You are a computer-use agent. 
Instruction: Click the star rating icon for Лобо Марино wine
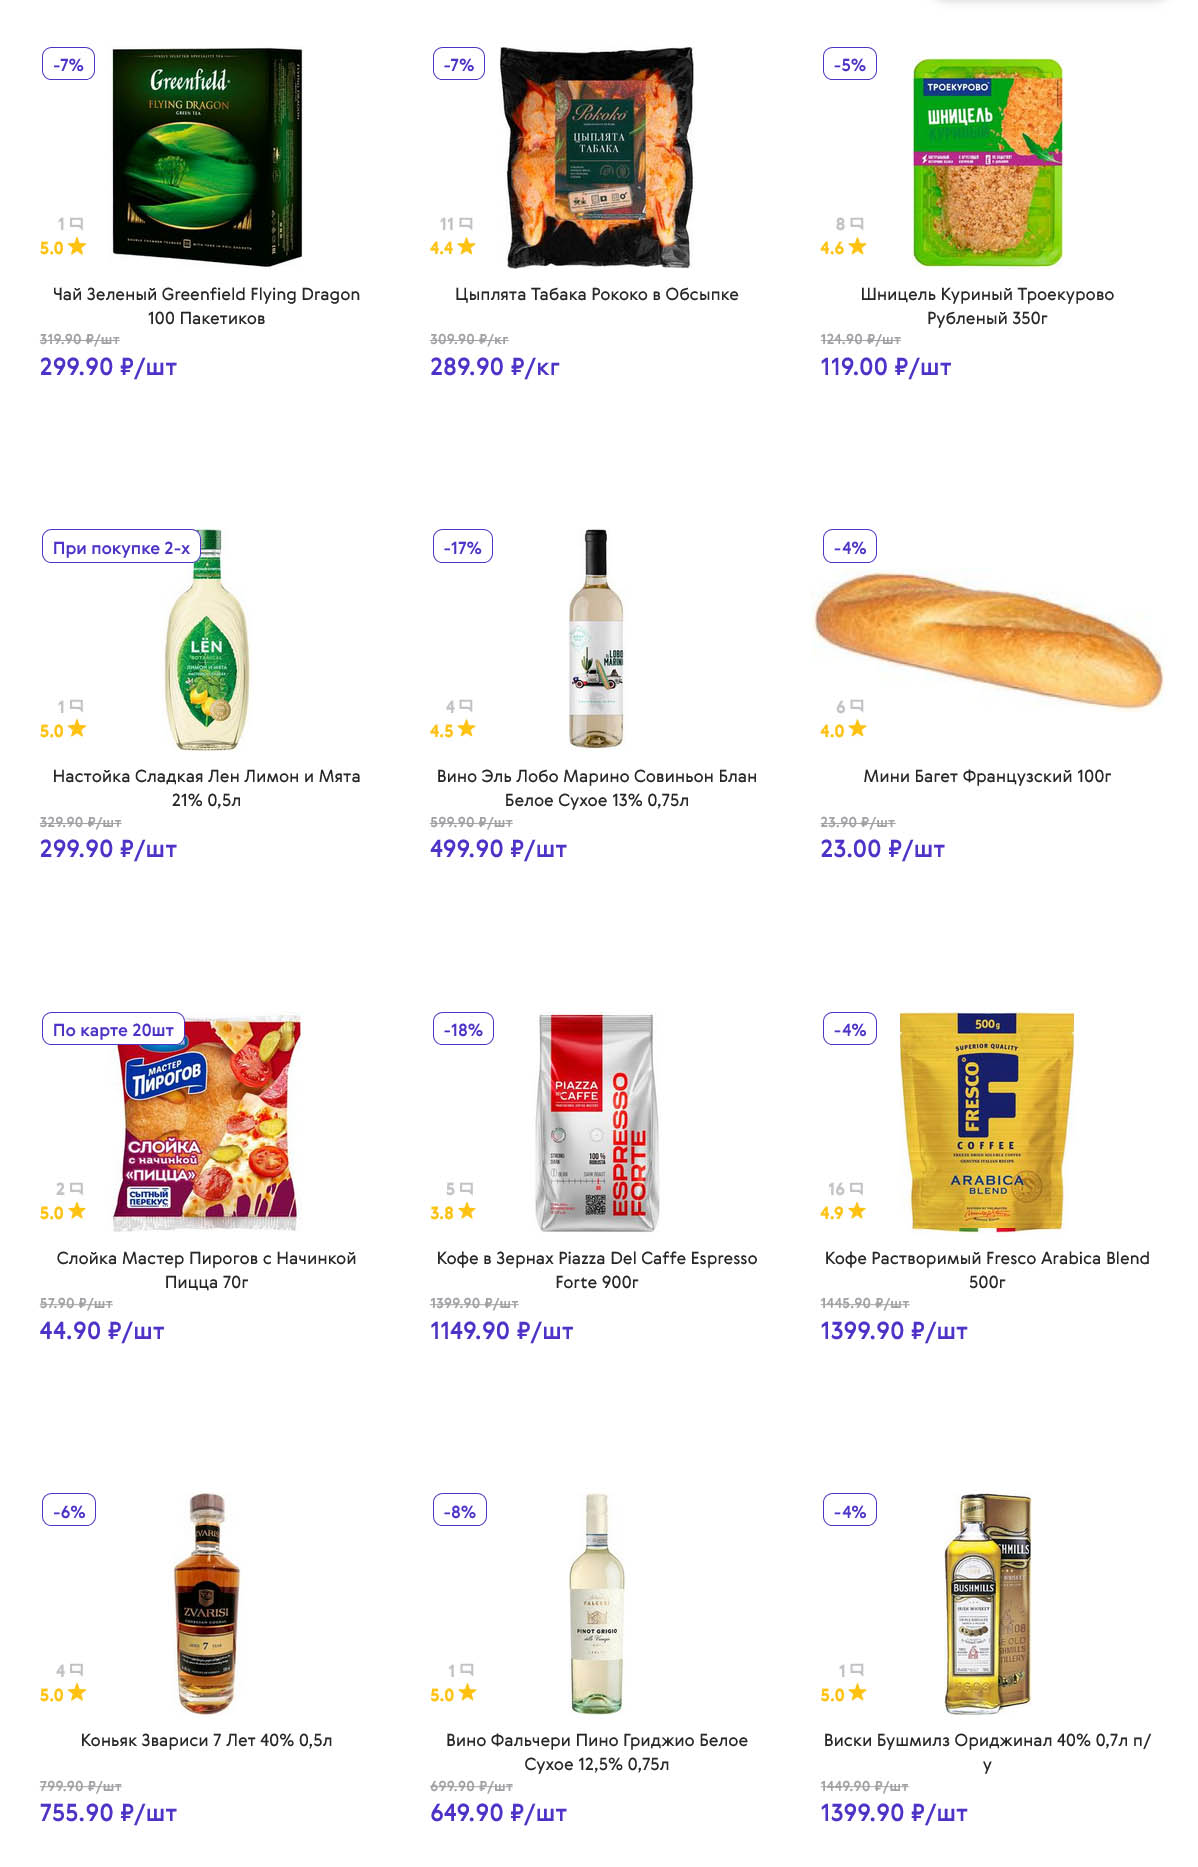click(466, 729)
